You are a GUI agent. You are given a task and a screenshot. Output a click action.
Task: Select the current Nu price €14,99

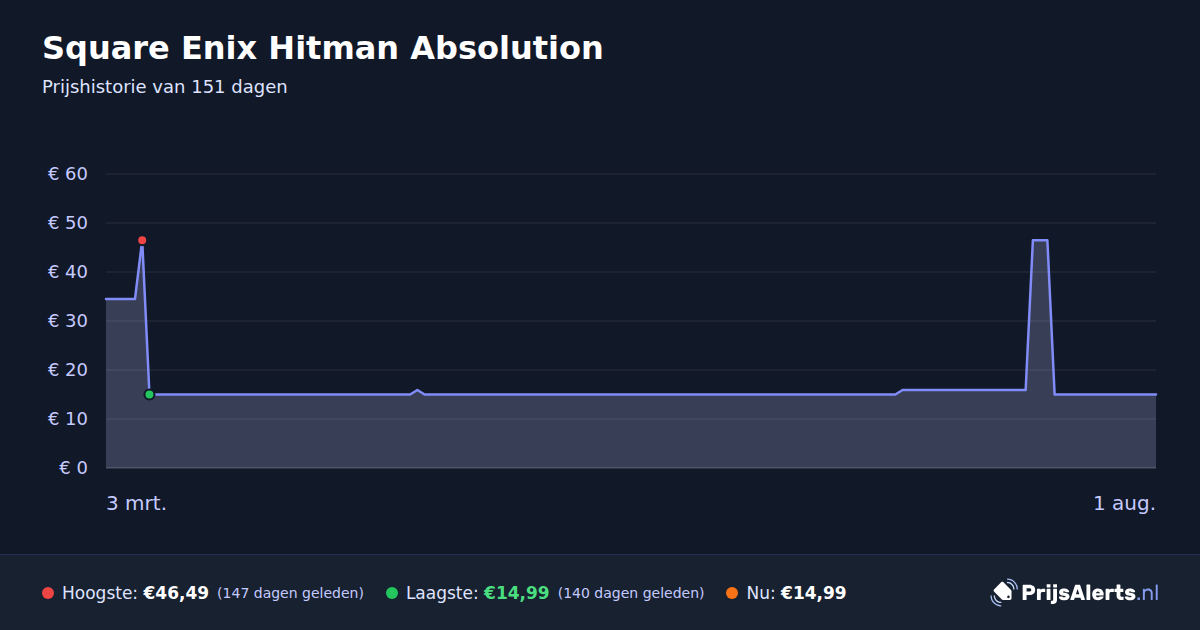pos(813,593)
